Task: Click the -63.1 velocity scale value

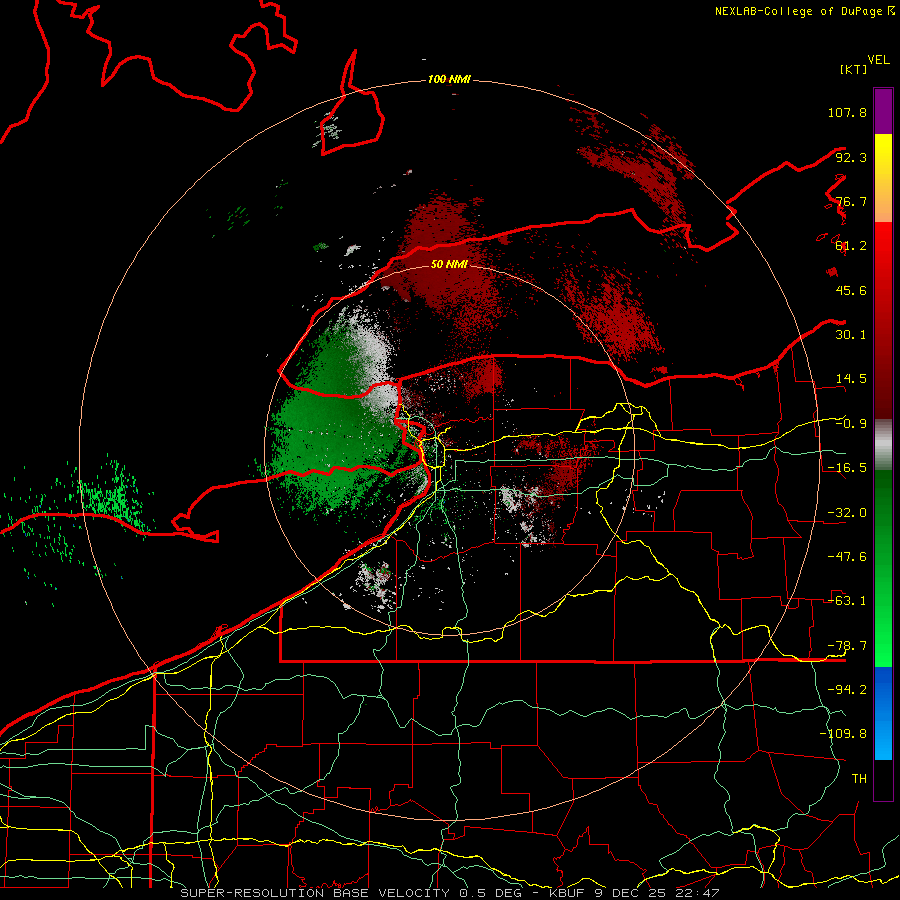Action: [x=847, y=601]
